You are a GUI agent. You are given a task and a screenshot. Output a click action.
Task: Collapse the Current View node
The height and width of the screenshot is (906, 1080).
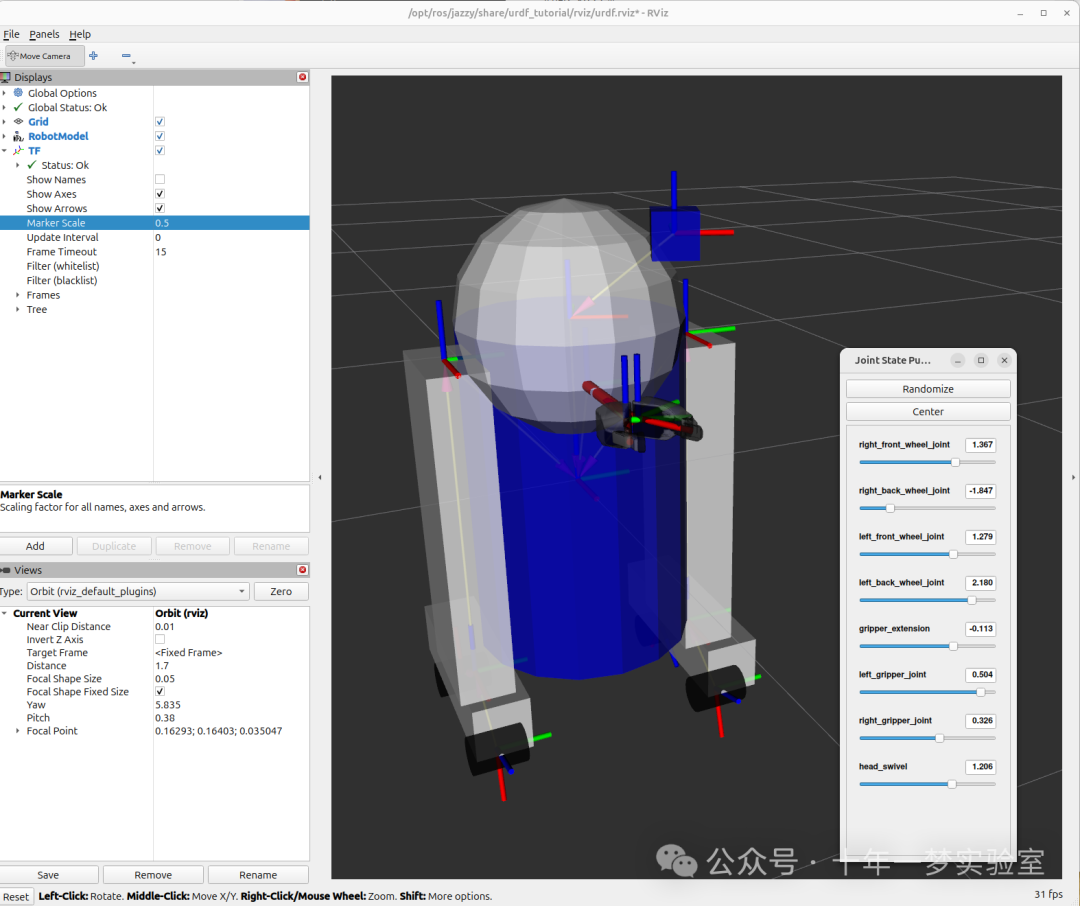click(4, 613)
